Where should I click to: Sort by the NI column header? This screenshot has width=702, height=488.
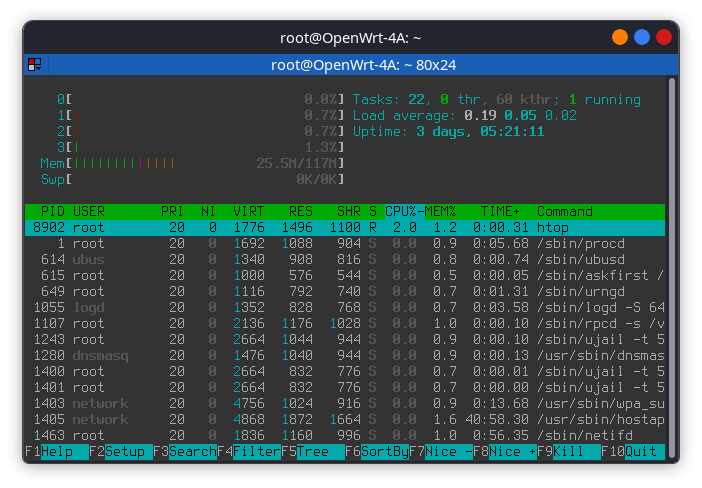pyautogui.click(x=208, y=211)
